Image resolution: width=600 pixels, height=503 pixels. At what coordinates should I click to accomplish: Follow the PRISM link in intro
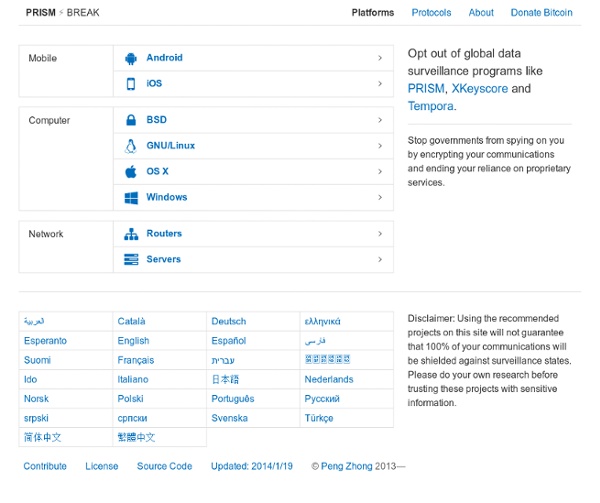[426, 89]
